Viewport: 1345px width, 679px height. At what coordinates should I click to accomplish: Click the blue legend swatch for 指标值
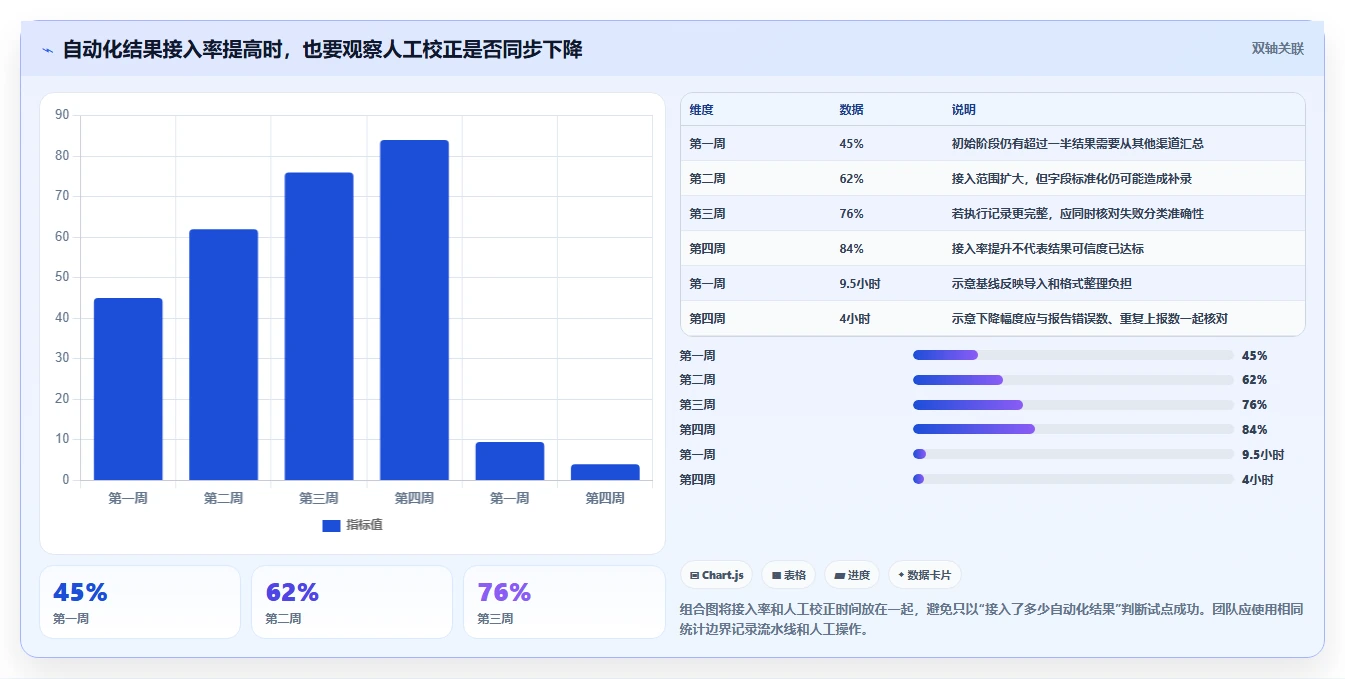point(331,526)
